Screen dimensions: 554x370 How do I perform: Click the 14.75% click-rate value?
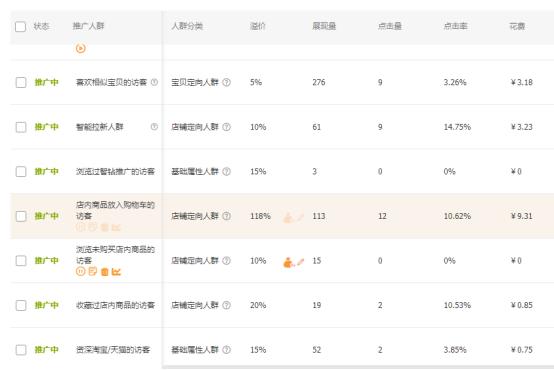pyautogui.click(x=457, y=127)
